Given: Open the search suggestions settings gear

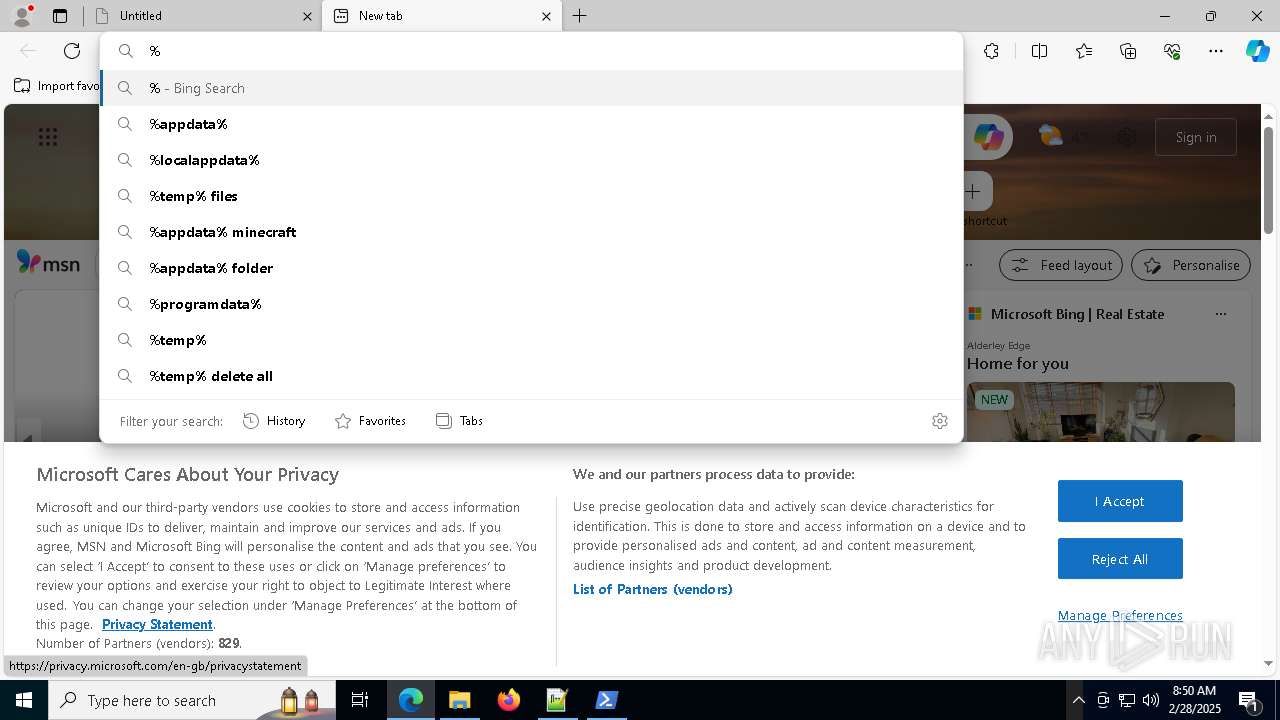Looking at the screenshot, I should pyautogui.click(x=939, y=421).
